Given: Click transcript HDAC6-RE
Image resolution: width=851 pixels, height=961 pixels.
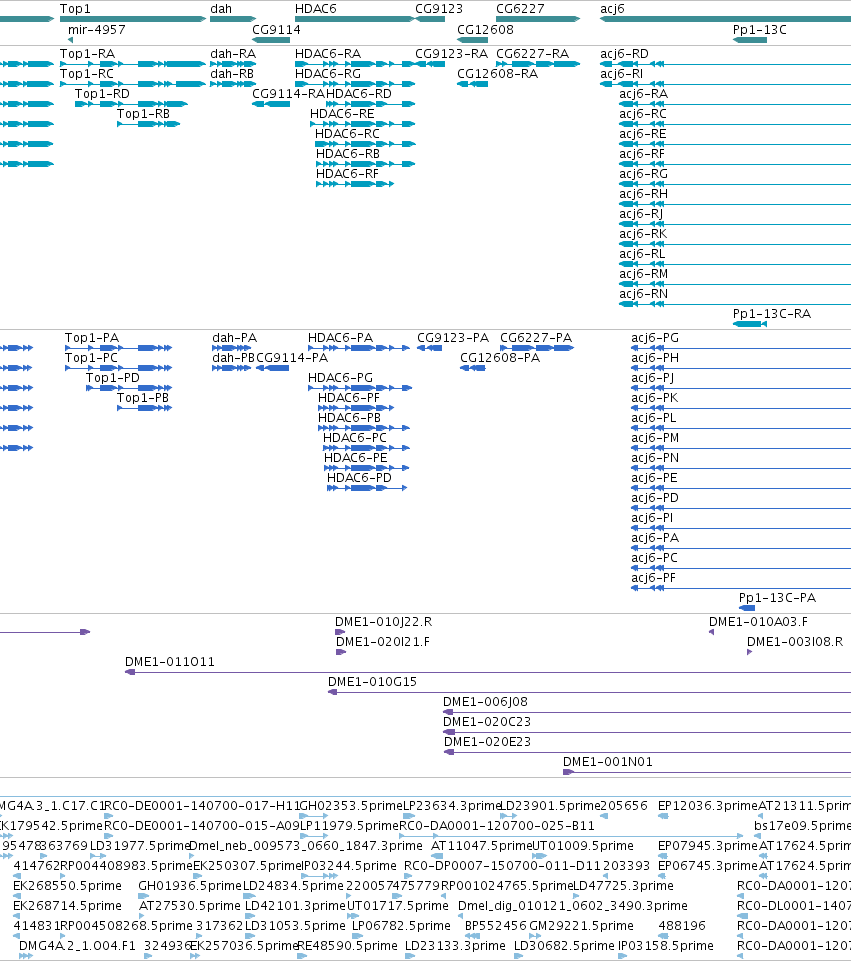Looking at the screenshot, I should (x=362, y=124).
